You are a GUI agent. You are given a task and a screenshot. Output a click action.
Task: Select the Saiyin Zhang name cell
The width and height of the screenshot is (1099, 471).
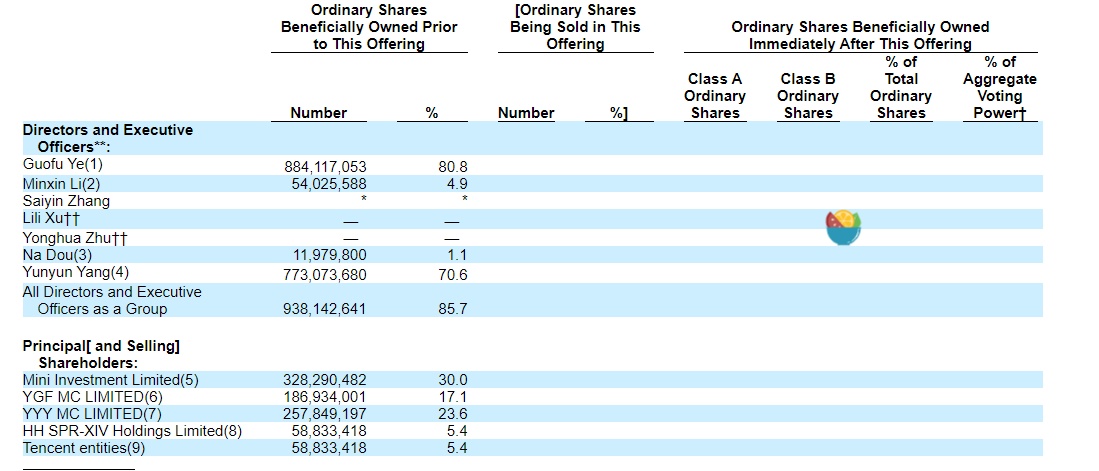(66, 201)
